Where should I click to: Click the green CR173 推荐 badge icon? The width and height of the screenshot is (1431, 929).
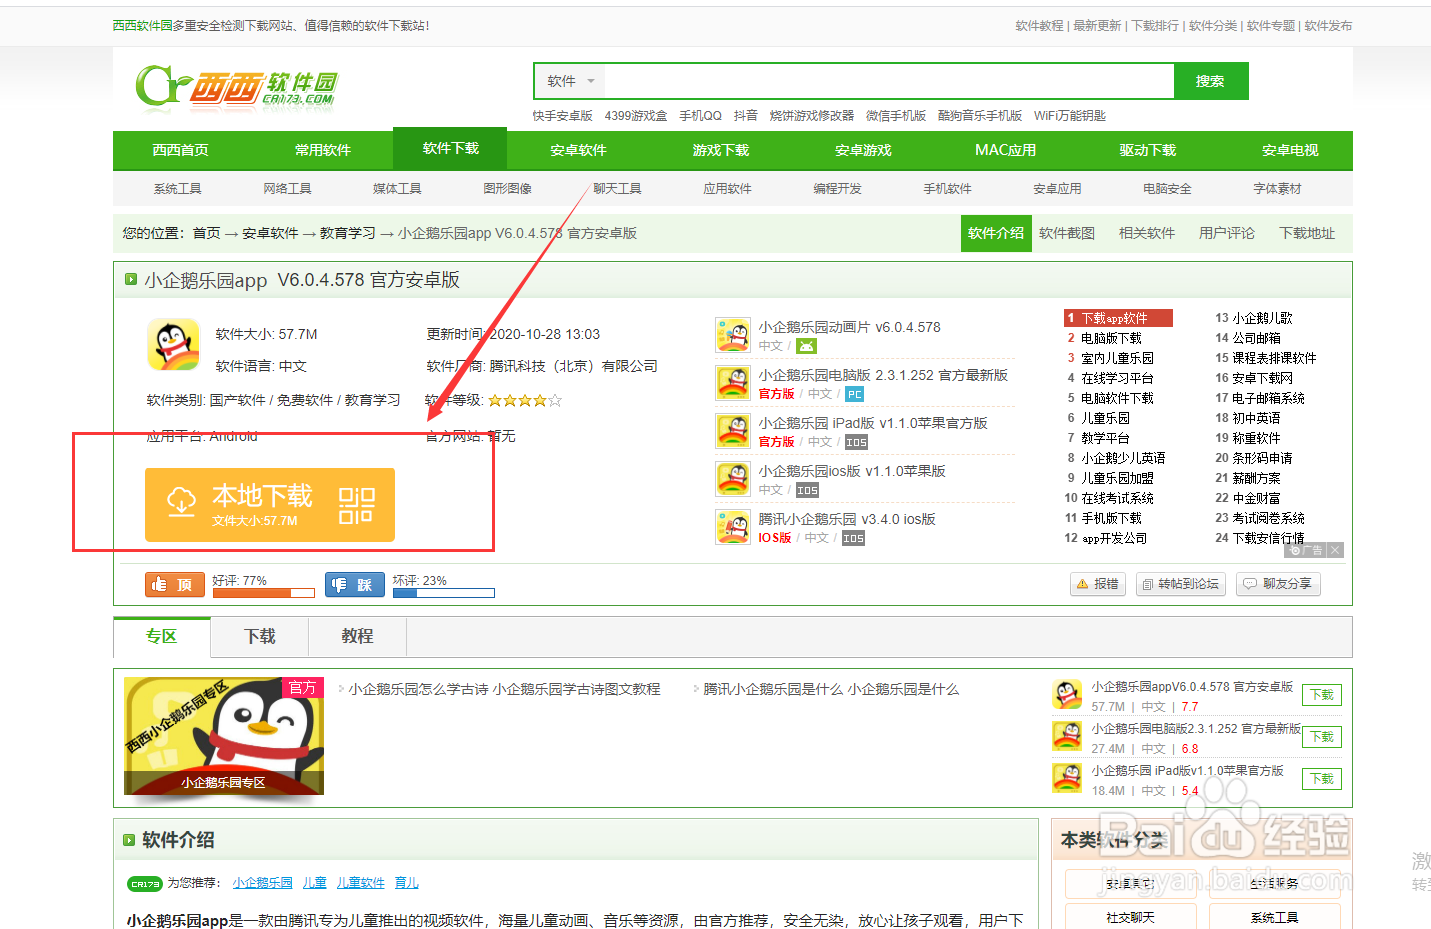pyautogui.click(x=145, y=884)
